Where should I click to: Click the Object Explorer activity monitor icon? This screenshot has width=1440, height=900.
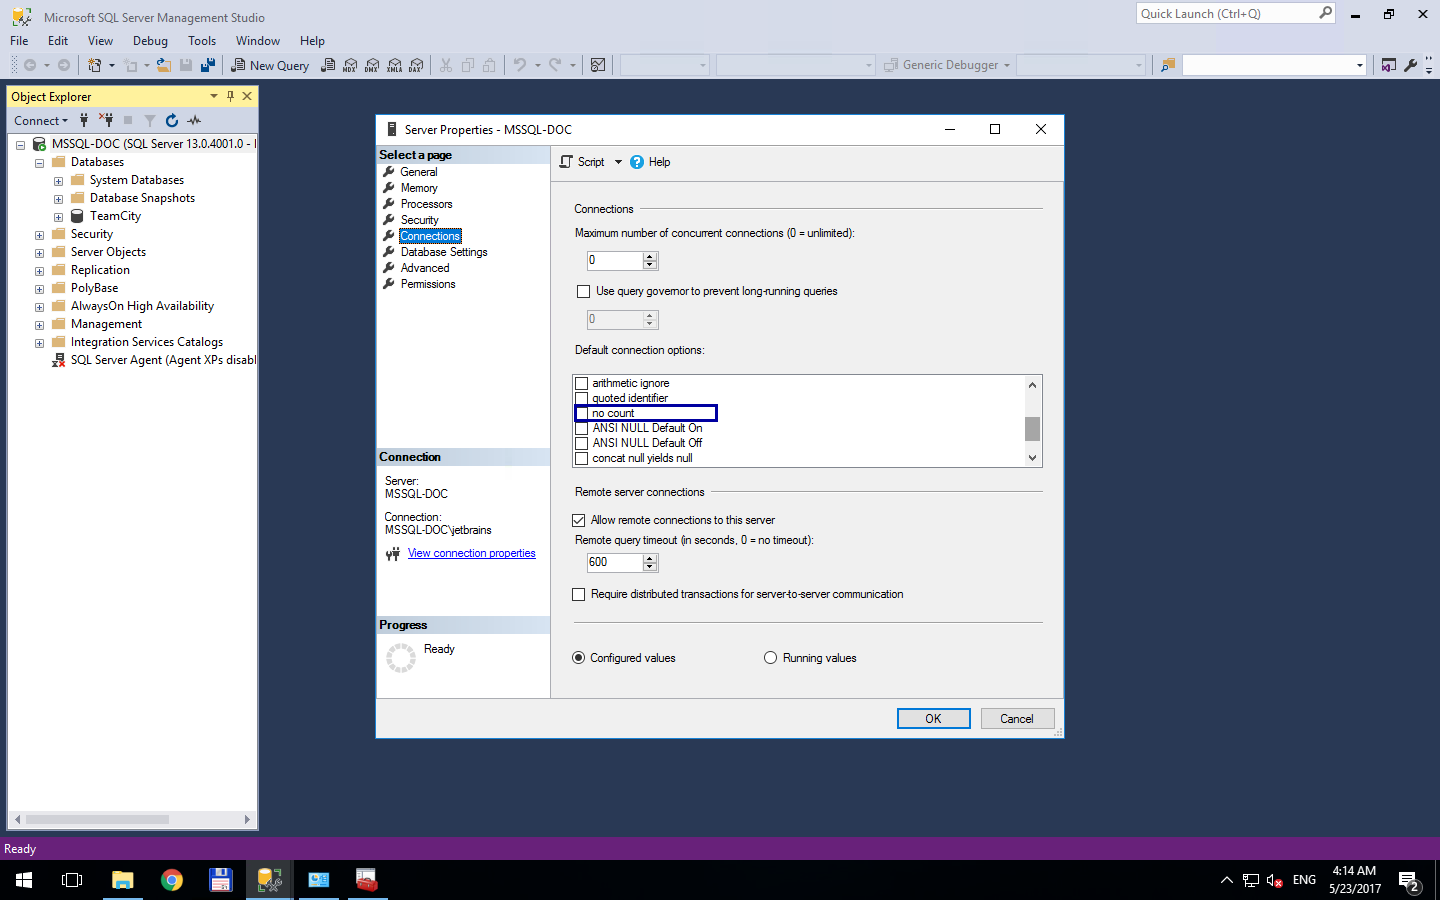point(194,120)
